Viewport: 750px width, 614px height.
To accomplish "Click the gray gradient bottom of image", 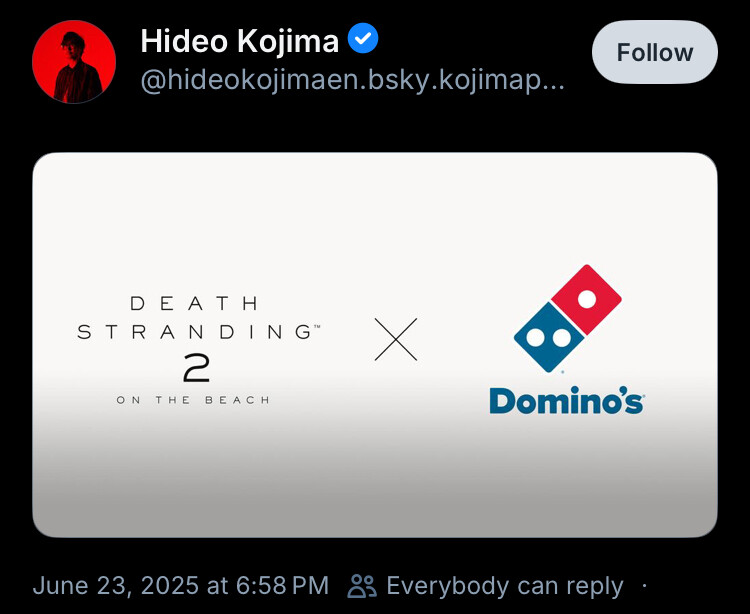I will (x=375, y=488).
